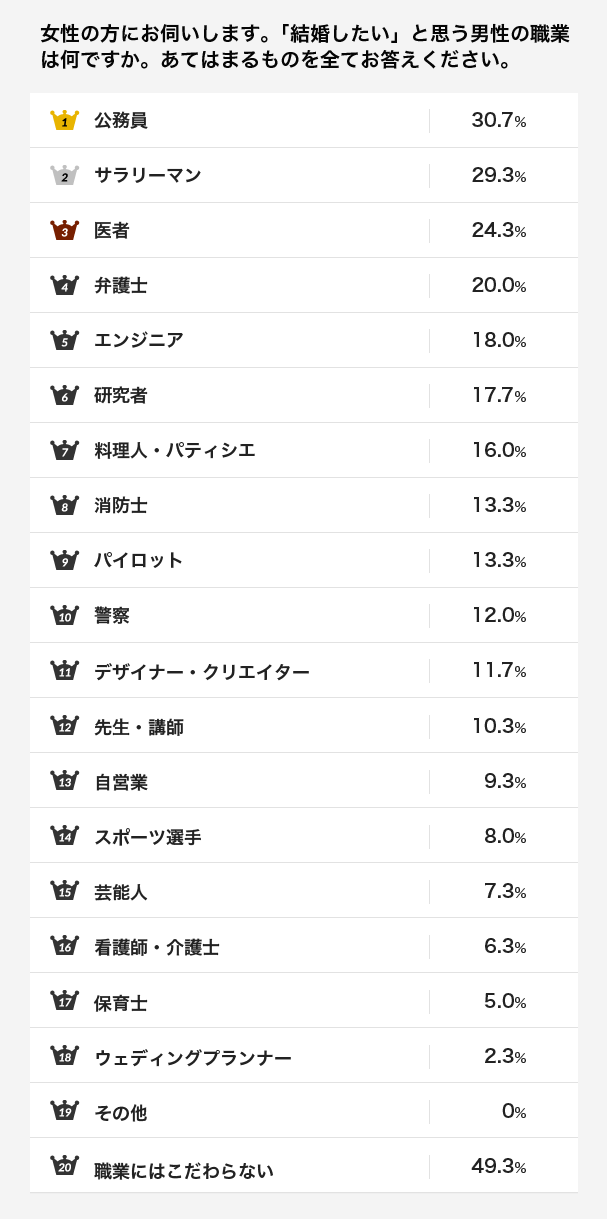
Task: Click the 30.7% value for 公務員
Action: pyautogui.click(x=499, y=121)
